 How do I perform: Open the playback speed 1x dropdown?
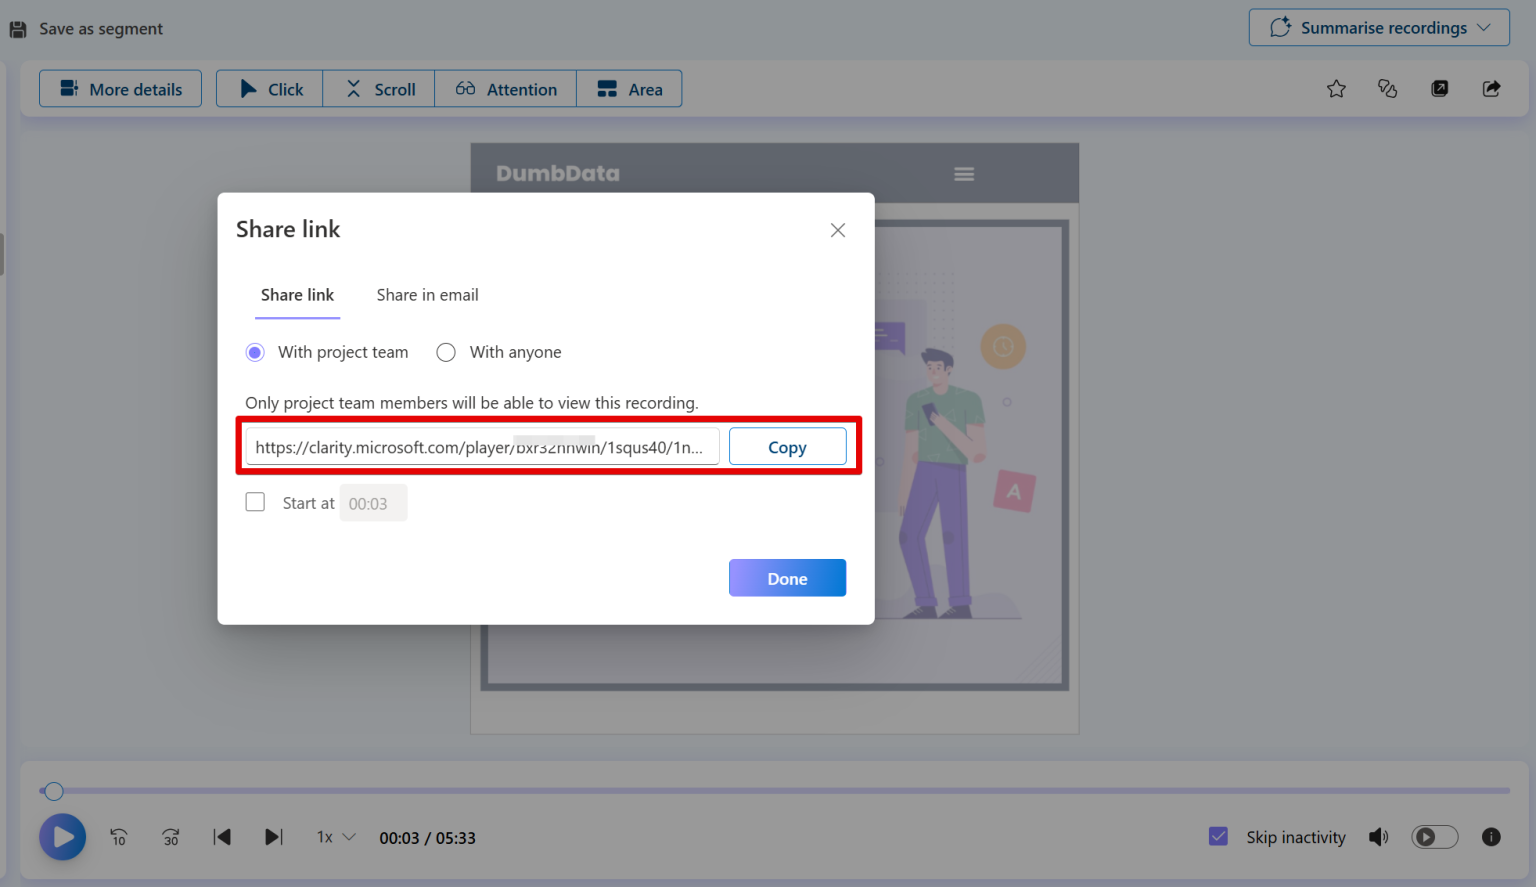(335, 837)
